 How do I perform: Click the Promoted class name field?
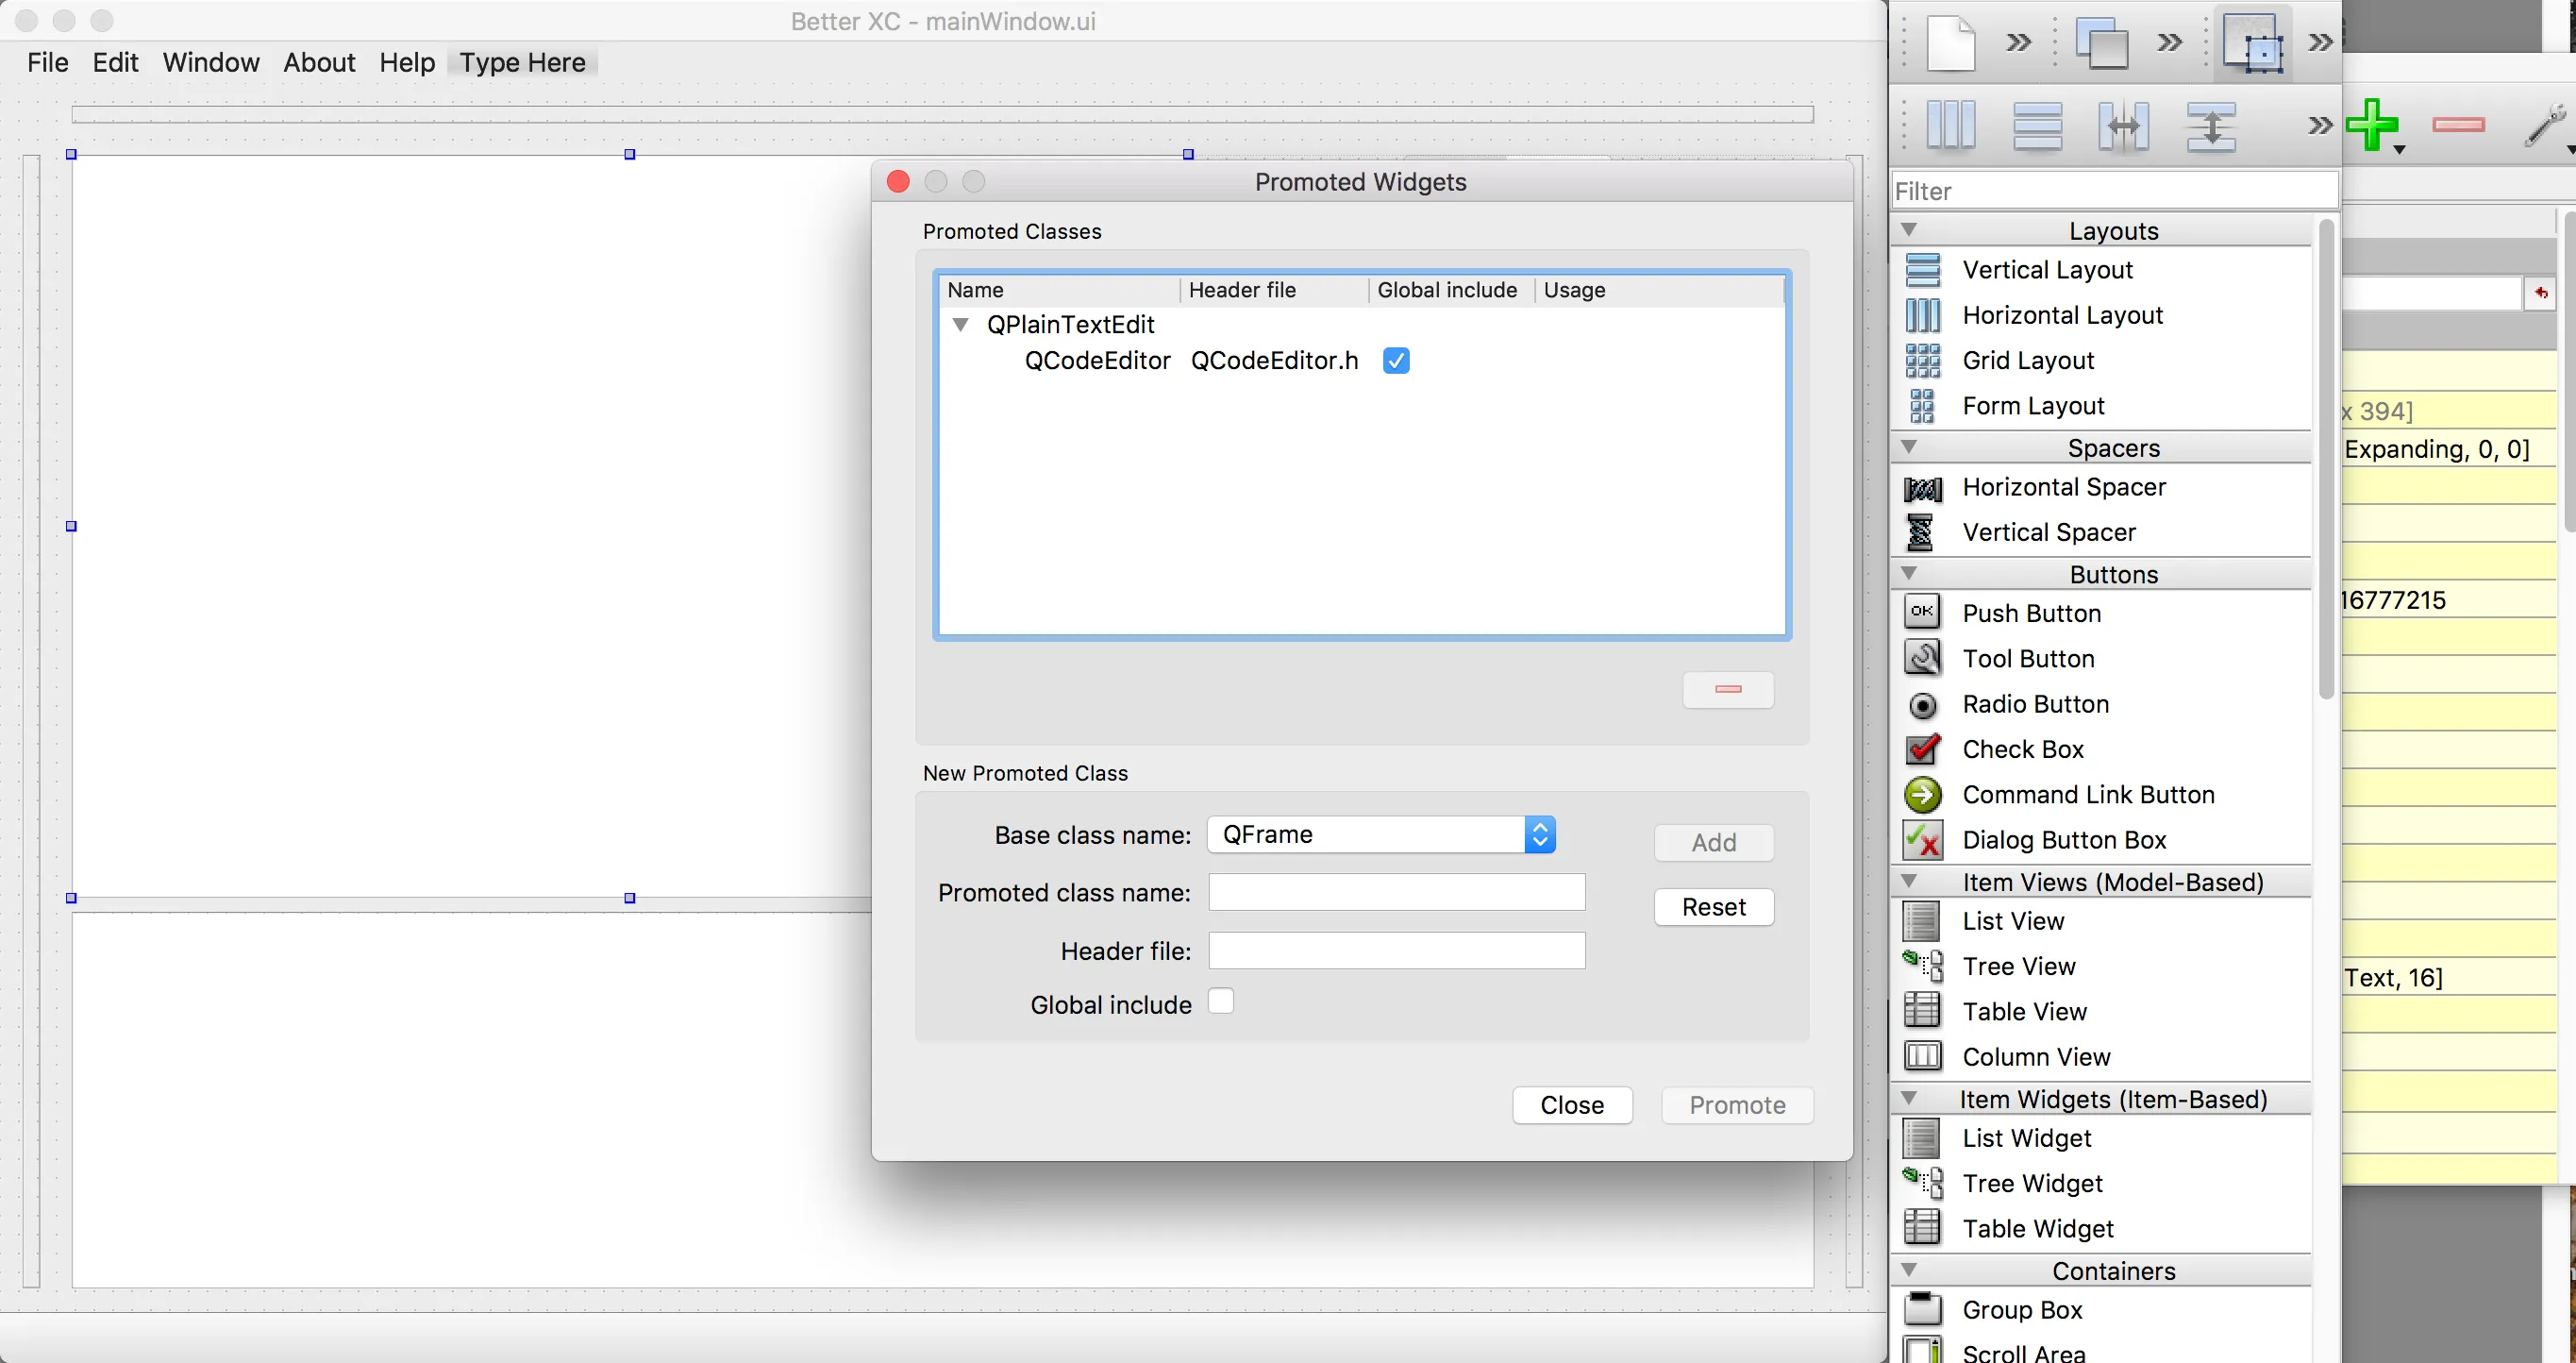click(x=1396, y=892)
